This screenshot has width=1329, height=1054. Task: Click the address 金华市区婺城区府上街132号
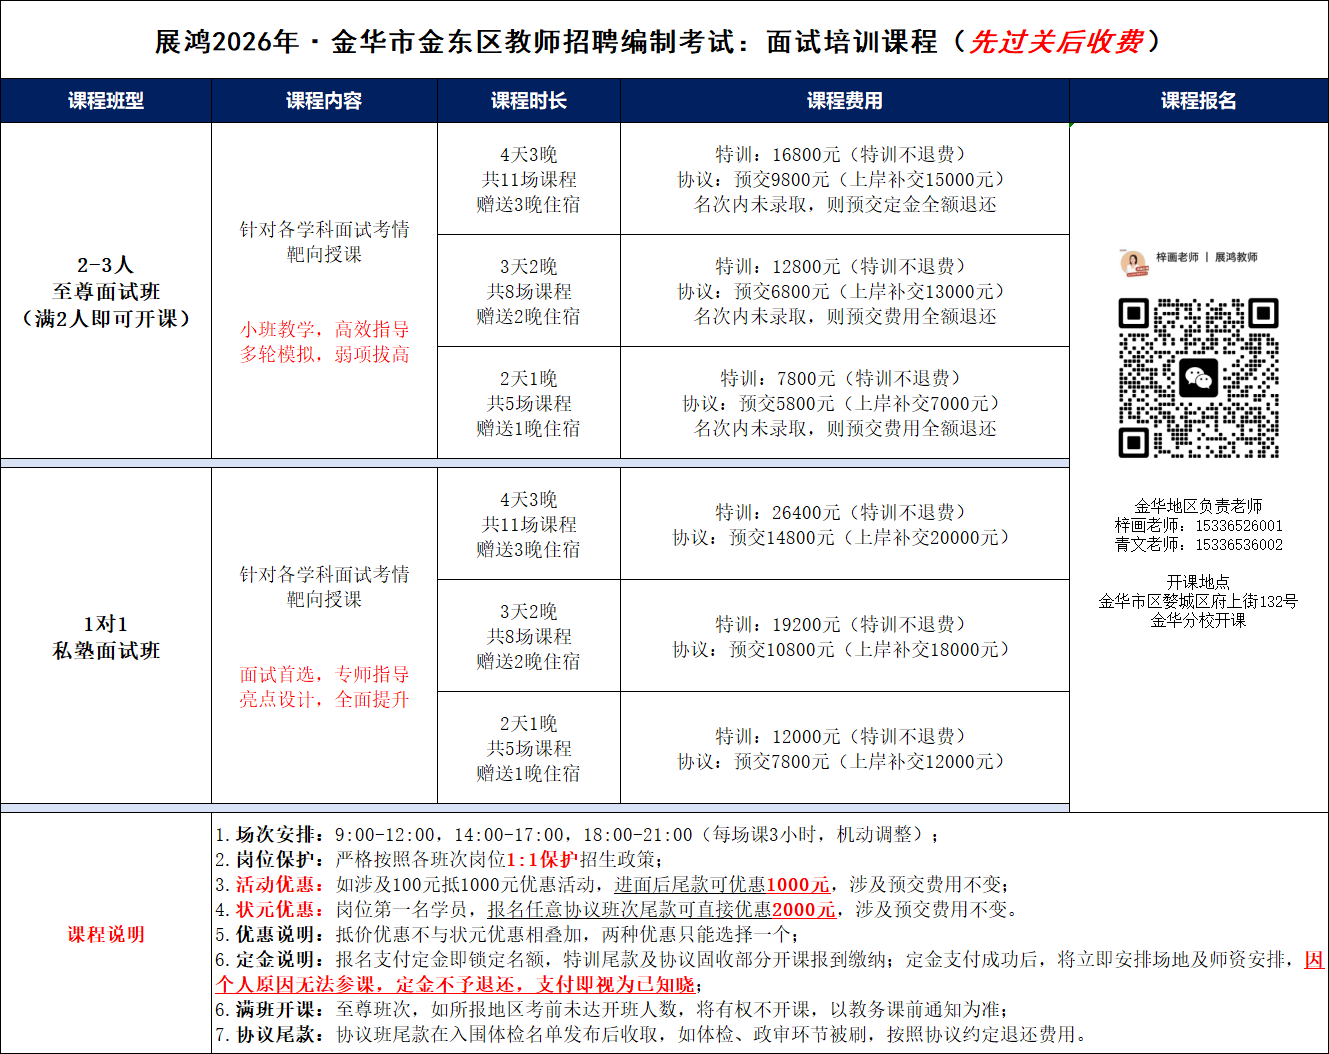(x=1198, y=601)
